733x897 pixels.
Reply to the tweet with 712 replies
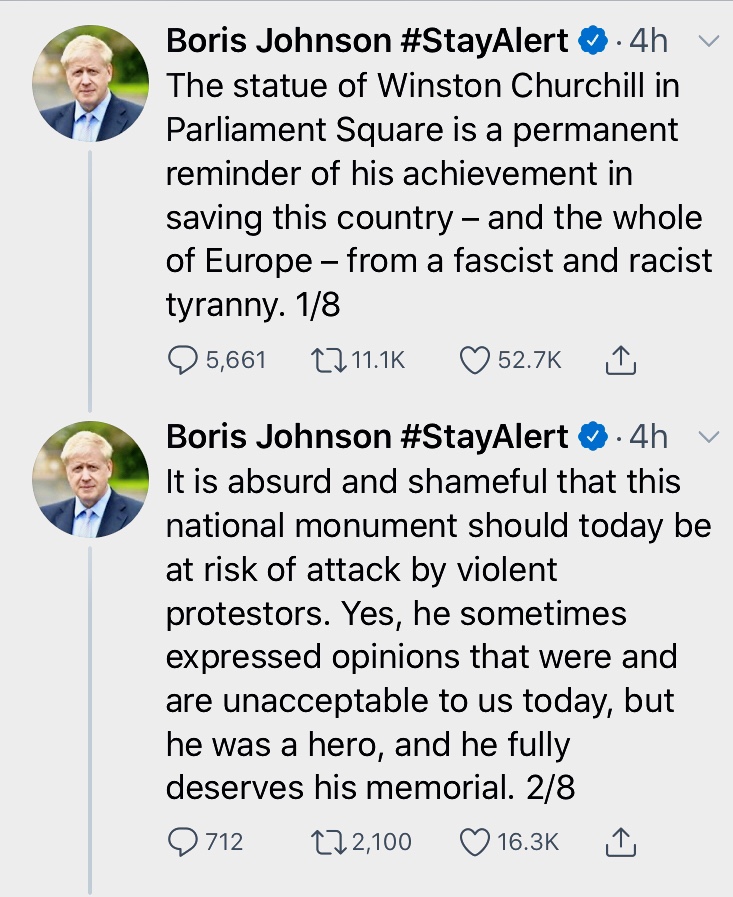tap(182, 842)
